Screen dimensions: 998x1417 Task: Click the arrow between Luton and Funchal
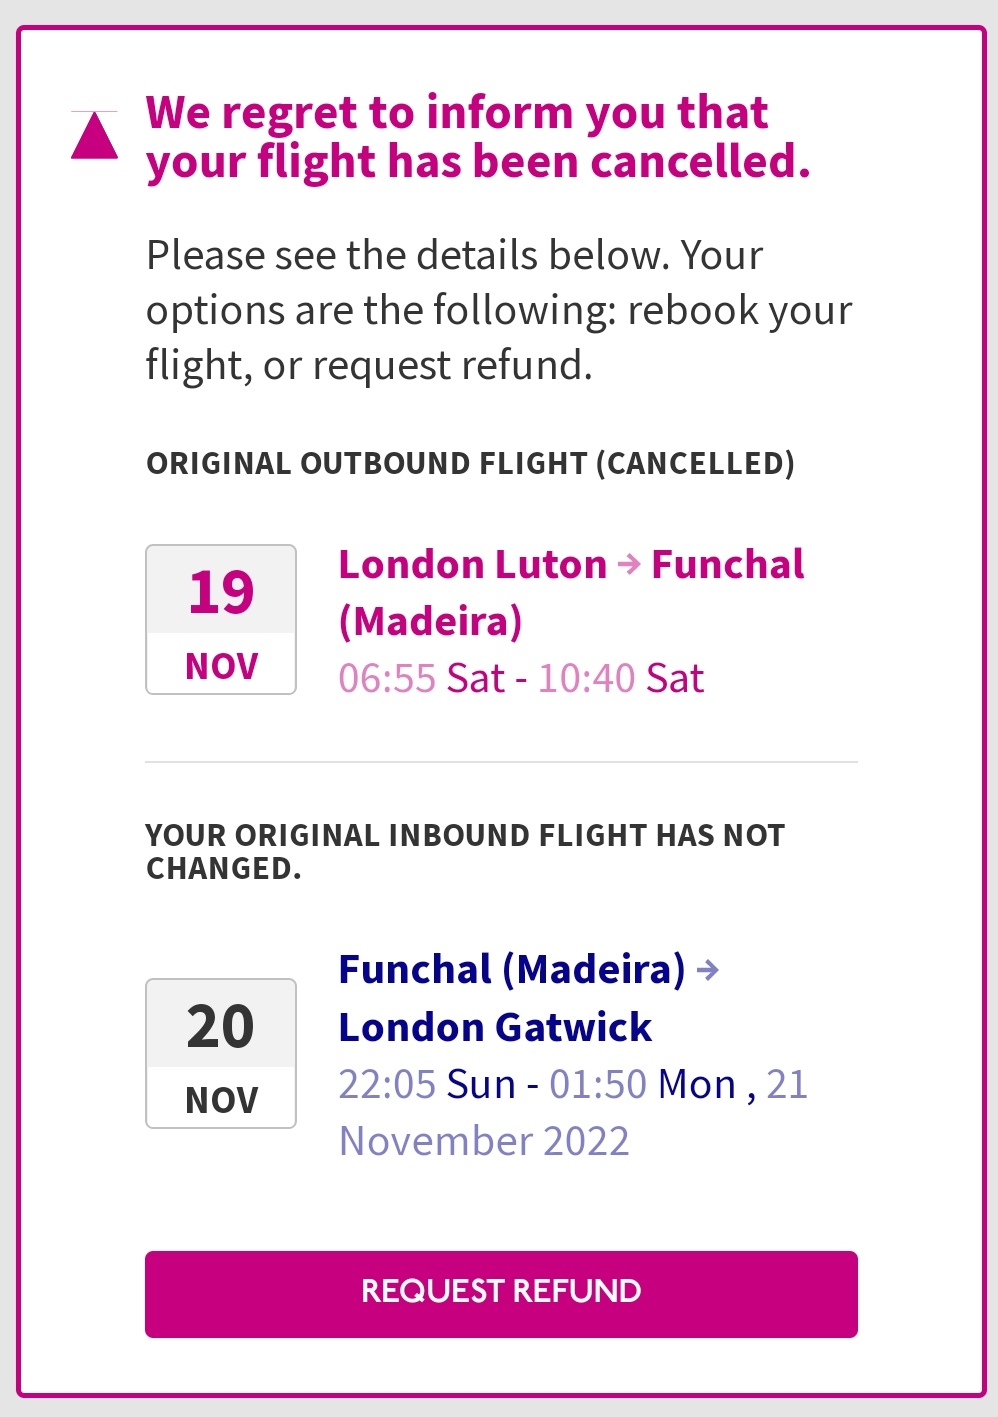[629, 565]
